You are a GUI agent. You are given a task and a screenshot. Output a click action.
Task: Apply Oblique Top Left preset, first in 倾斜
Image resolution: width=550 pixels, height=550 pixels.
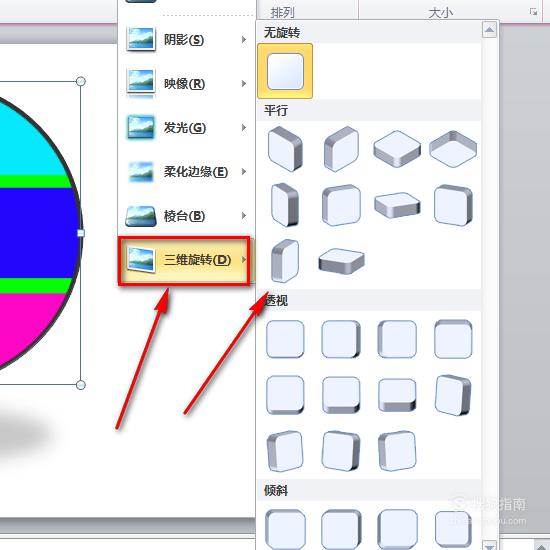[285, 529]
